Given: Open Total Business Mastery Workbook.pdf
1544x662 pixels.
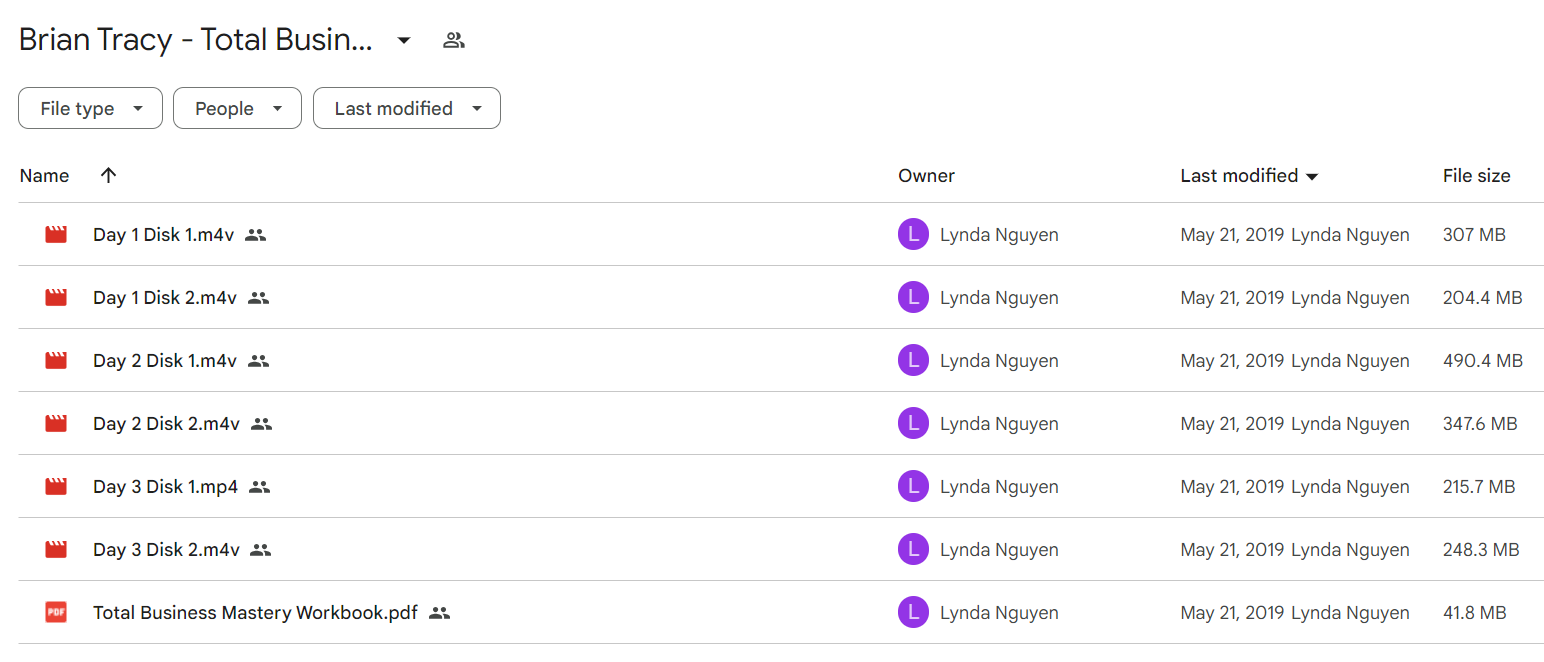Looking at the screenshot, I should click(x=255, y=613).
